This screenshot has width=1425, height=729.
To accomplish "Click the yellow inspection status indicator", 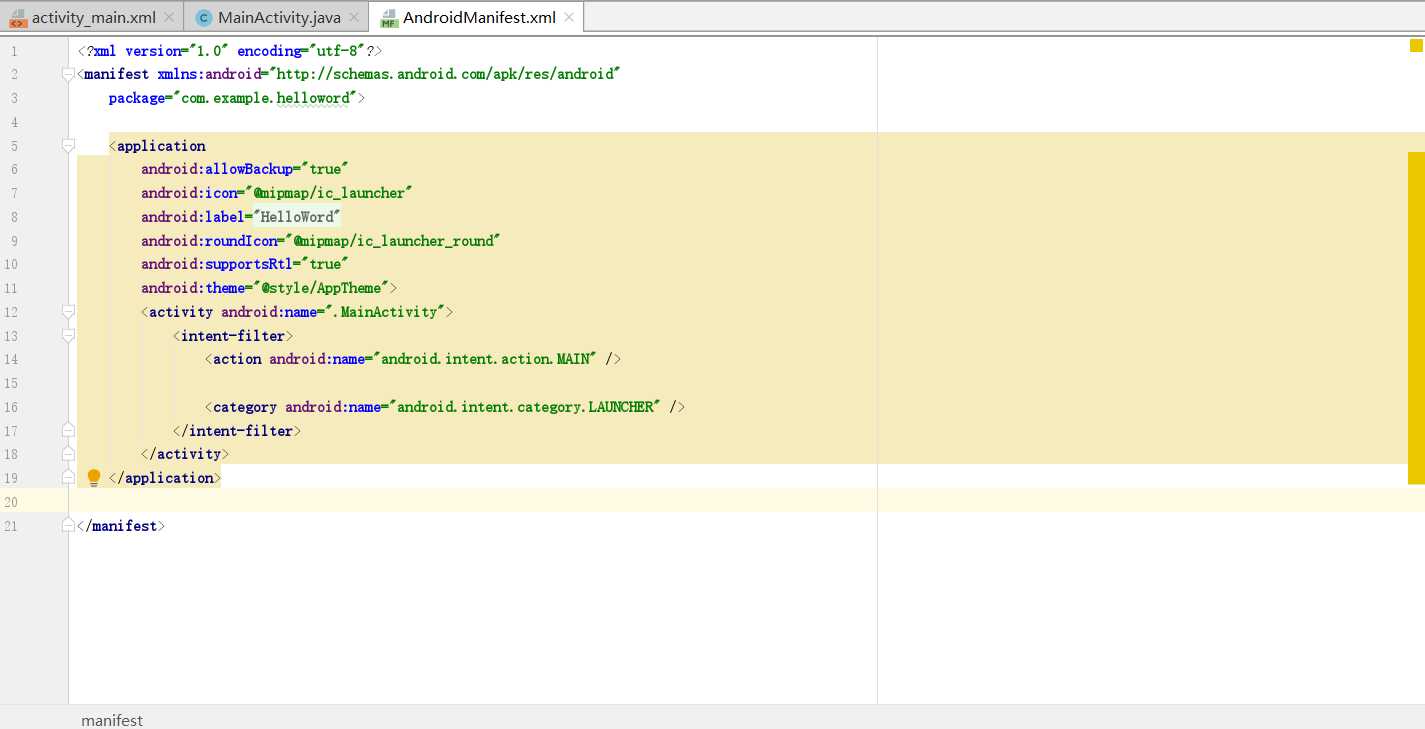I will (x=1416, y=45).
